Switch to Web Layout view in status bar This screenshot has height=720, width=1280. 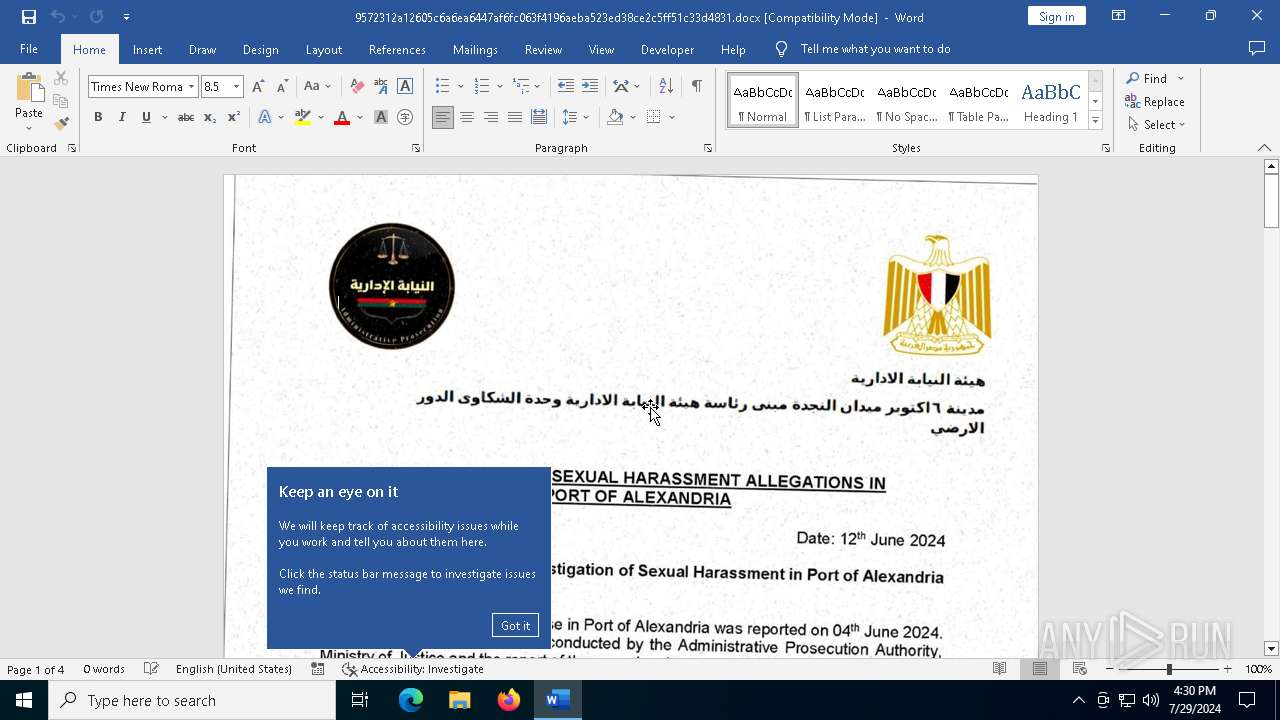[1080, 669]
